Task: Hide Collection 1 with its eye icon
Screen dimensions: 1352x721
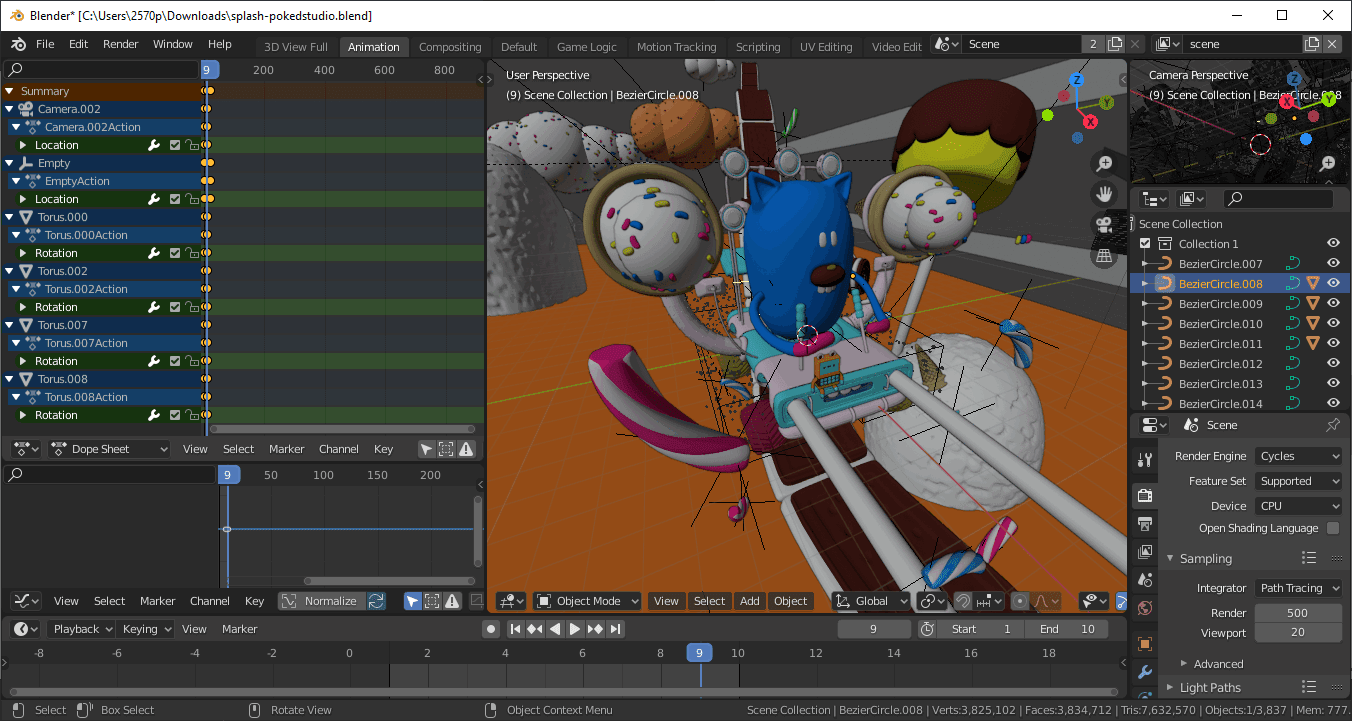Action: 1333,243
